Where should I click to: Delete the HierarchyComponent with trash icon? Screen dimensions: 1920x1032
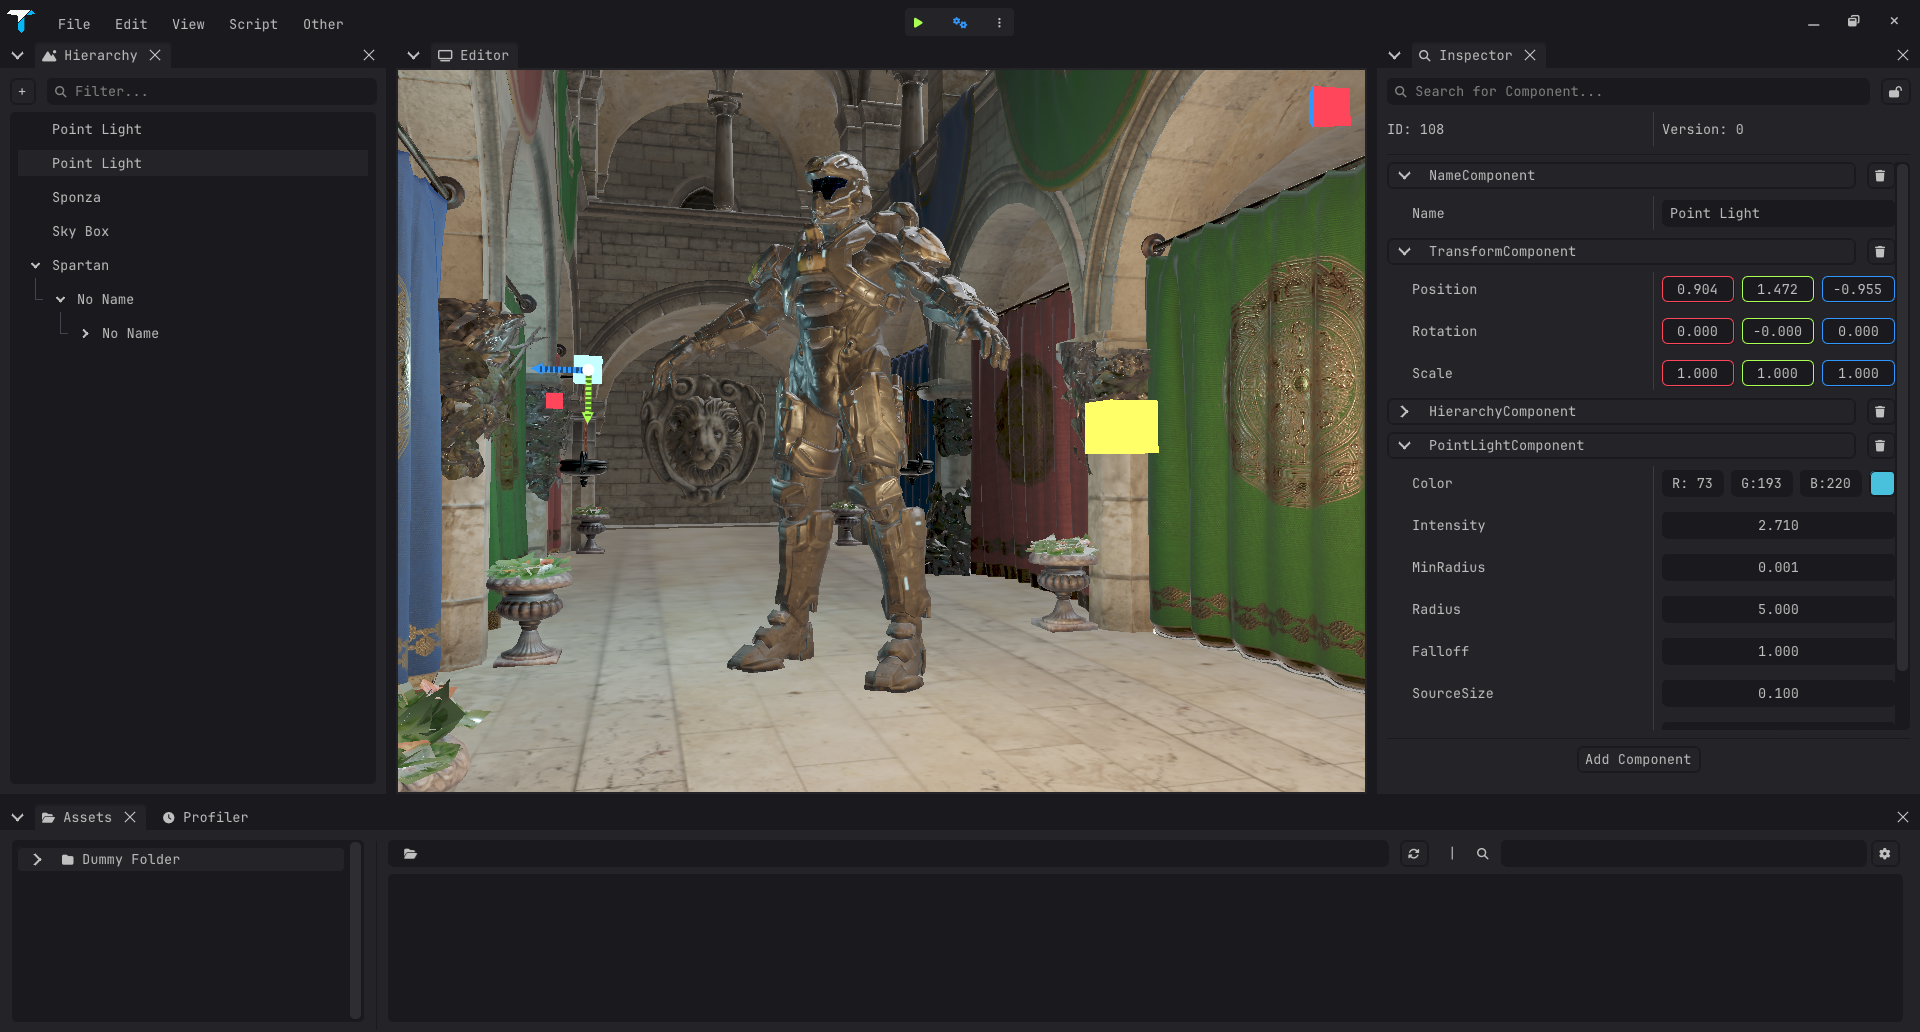tap(1880, 412)
